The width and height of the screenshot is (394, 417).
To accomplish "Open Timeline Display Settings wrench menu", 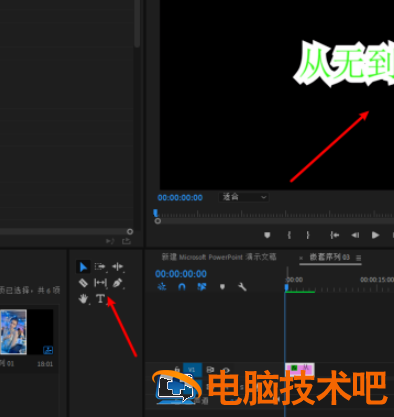I will [x=242, y=287].
